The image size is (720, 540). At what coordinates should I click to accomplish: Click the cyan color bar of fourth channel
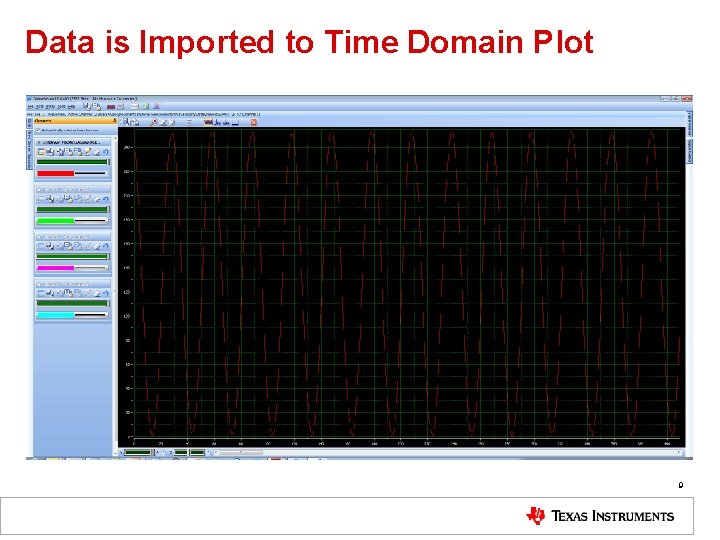(x=56, y=315)
